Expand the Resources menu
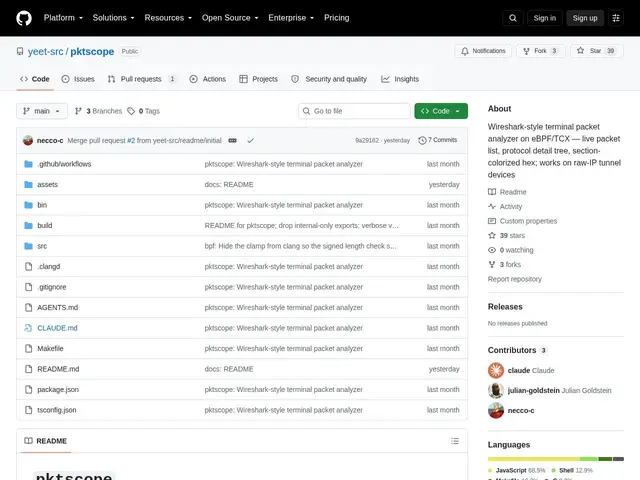 168,18
